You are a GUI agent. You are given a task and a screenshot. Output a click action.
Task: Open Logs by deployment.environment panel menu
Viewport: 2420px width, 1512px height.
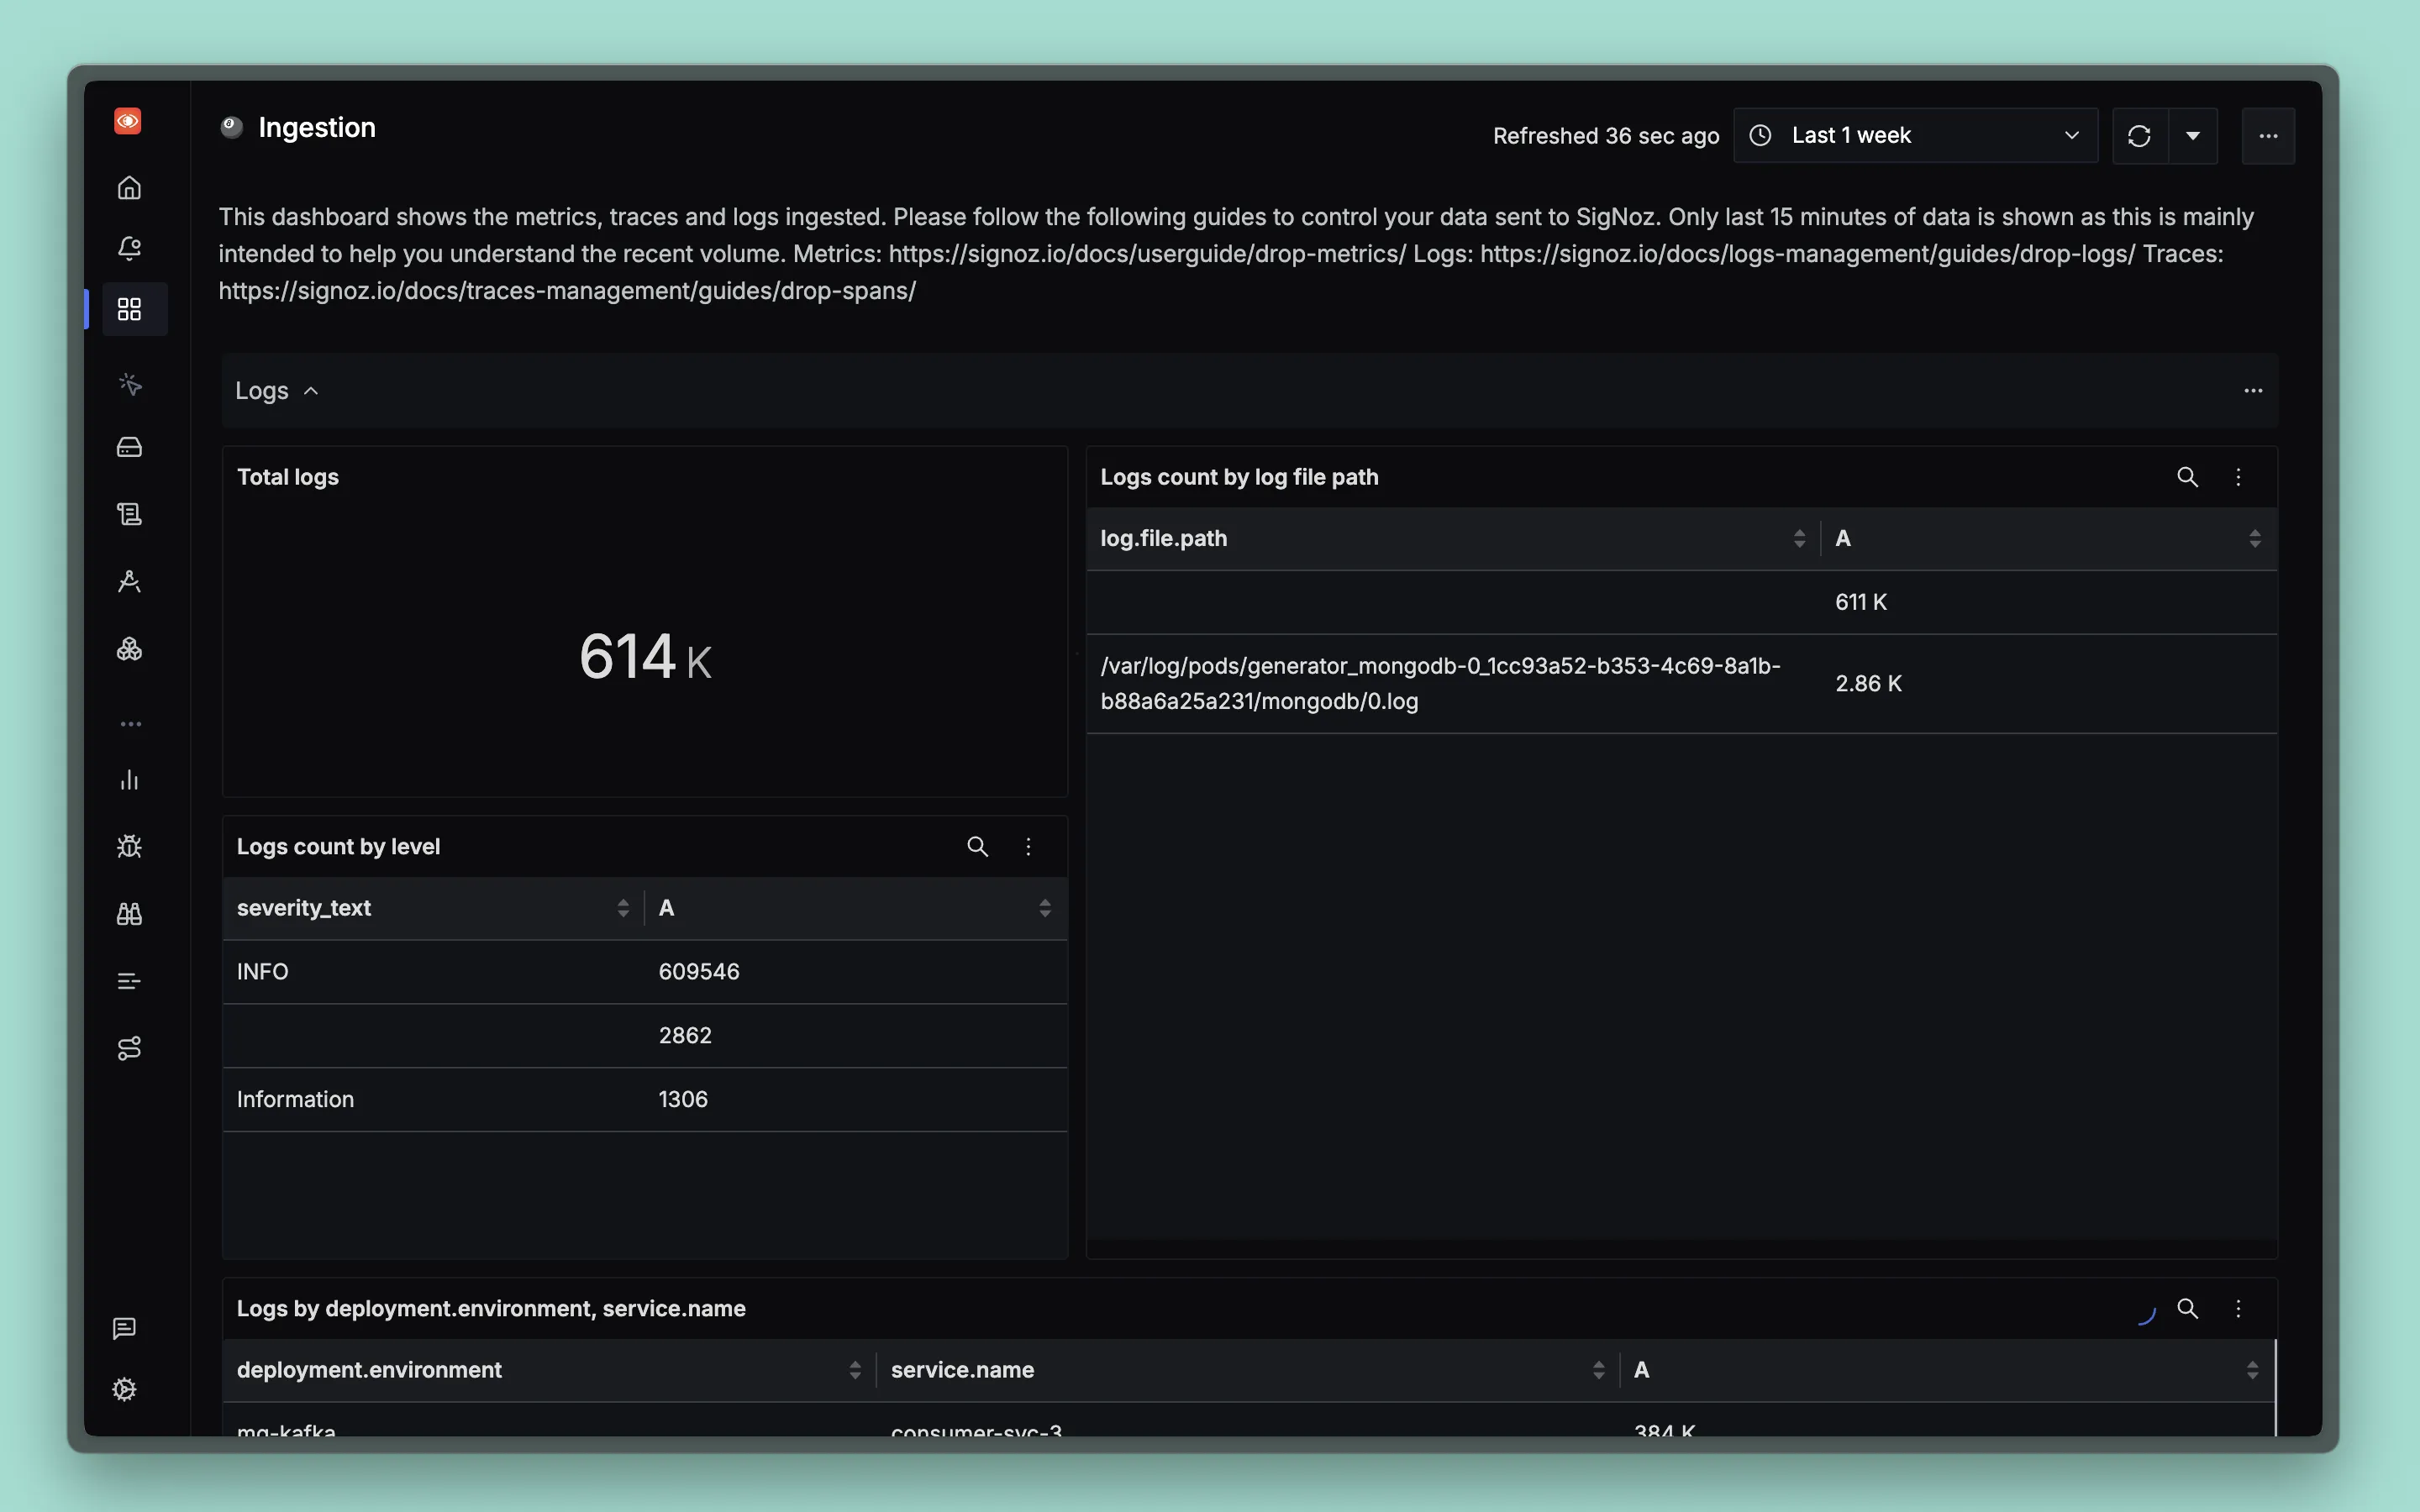(x=2238, y=1309)
